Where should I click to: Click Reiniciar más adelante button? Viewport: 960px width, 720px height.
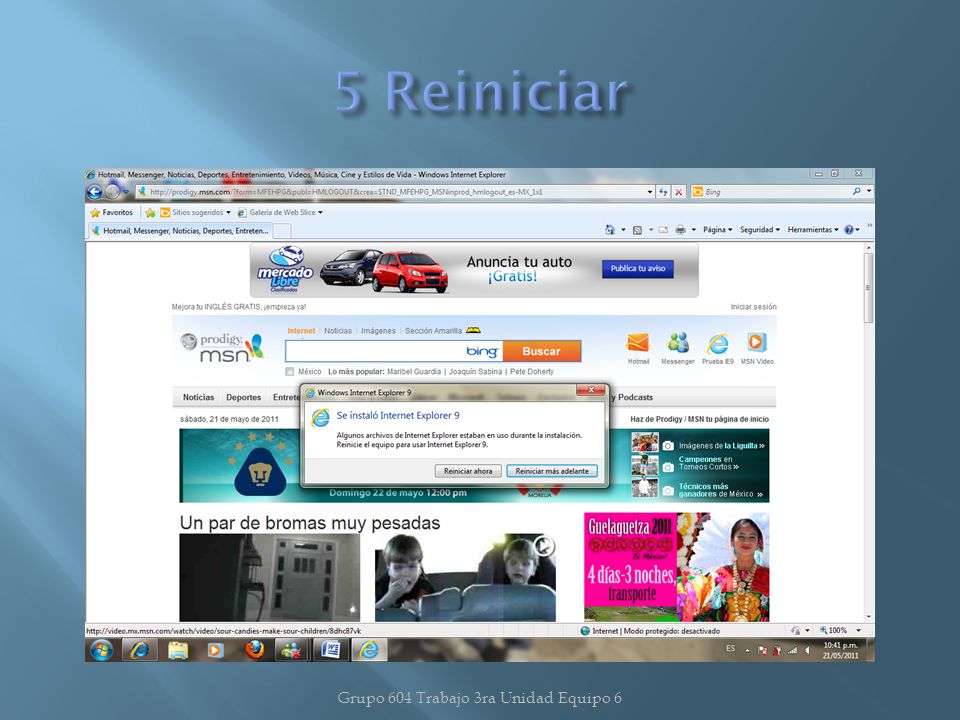tap(552, 471)
